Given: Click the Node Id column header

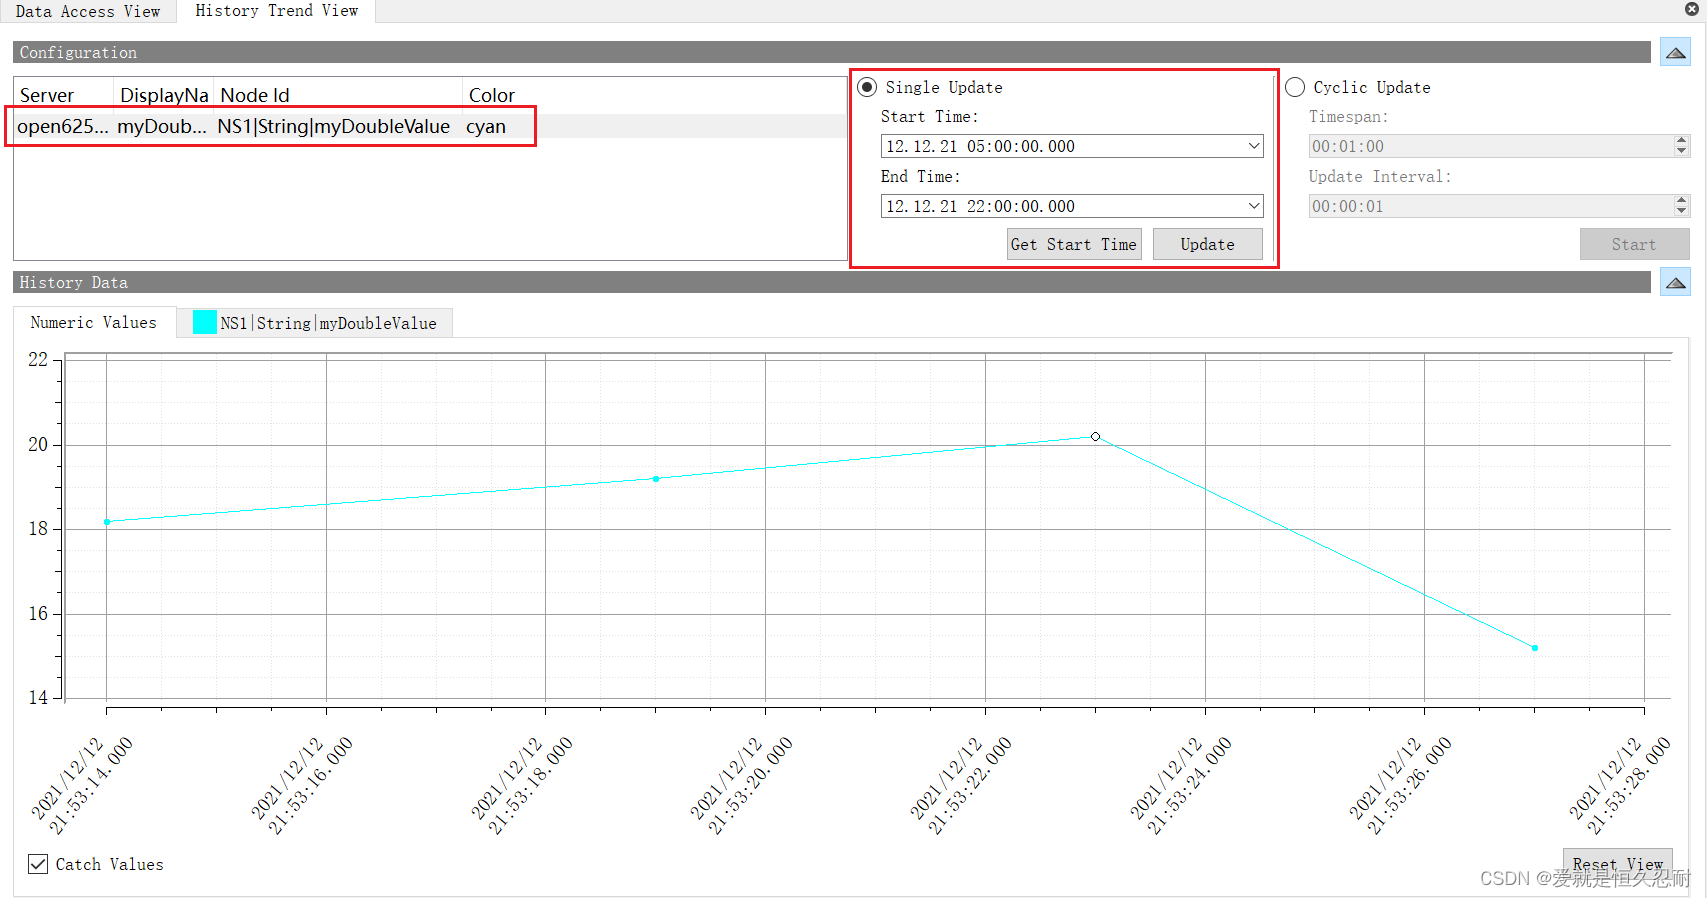Looking at the screenshot, I should coord(338,95).
